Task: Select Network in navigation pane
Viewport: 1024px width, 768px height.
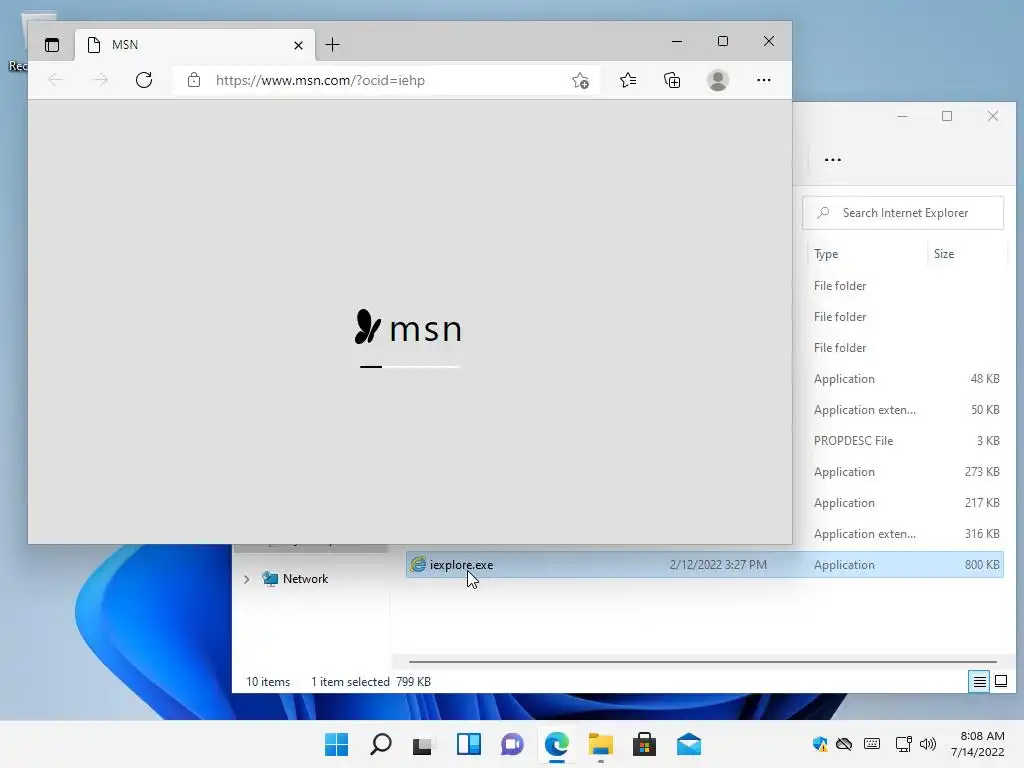Action: click(305, 579)
